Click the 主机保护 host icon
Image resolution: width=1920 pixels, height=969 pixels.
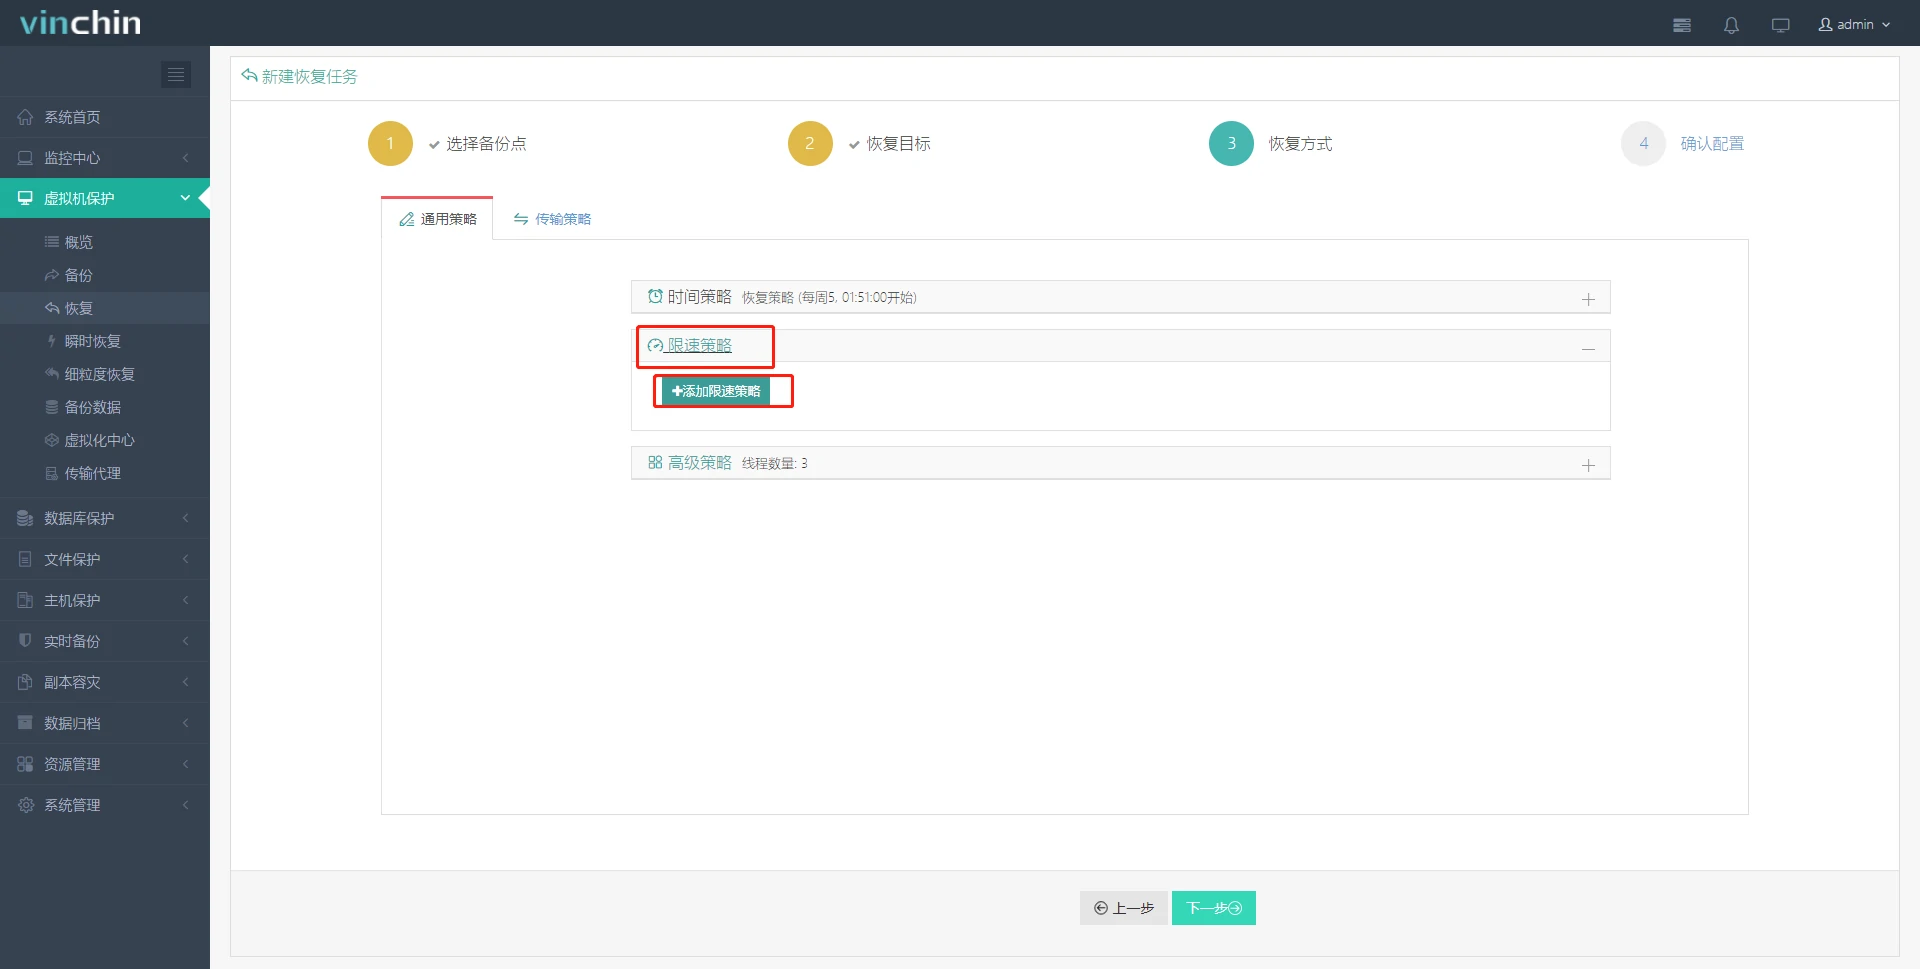point(25,600)
